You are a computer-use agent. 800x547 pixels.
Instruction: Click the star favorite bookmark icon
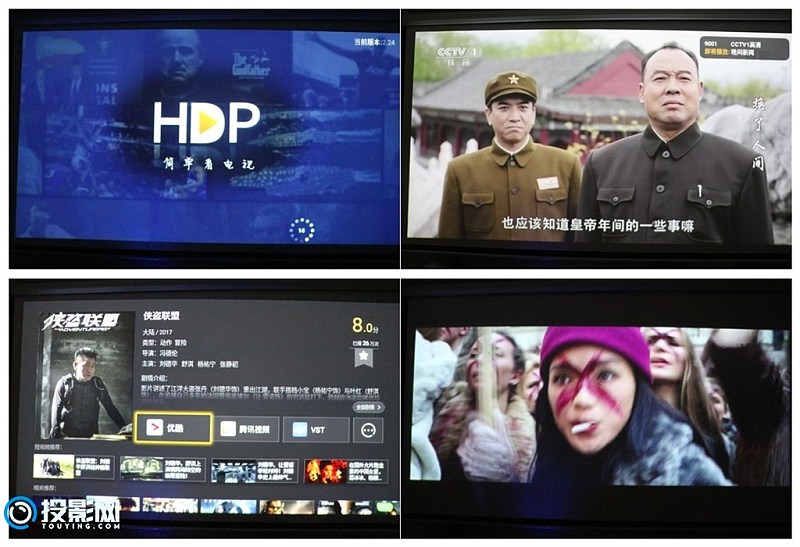click(364, 357)
